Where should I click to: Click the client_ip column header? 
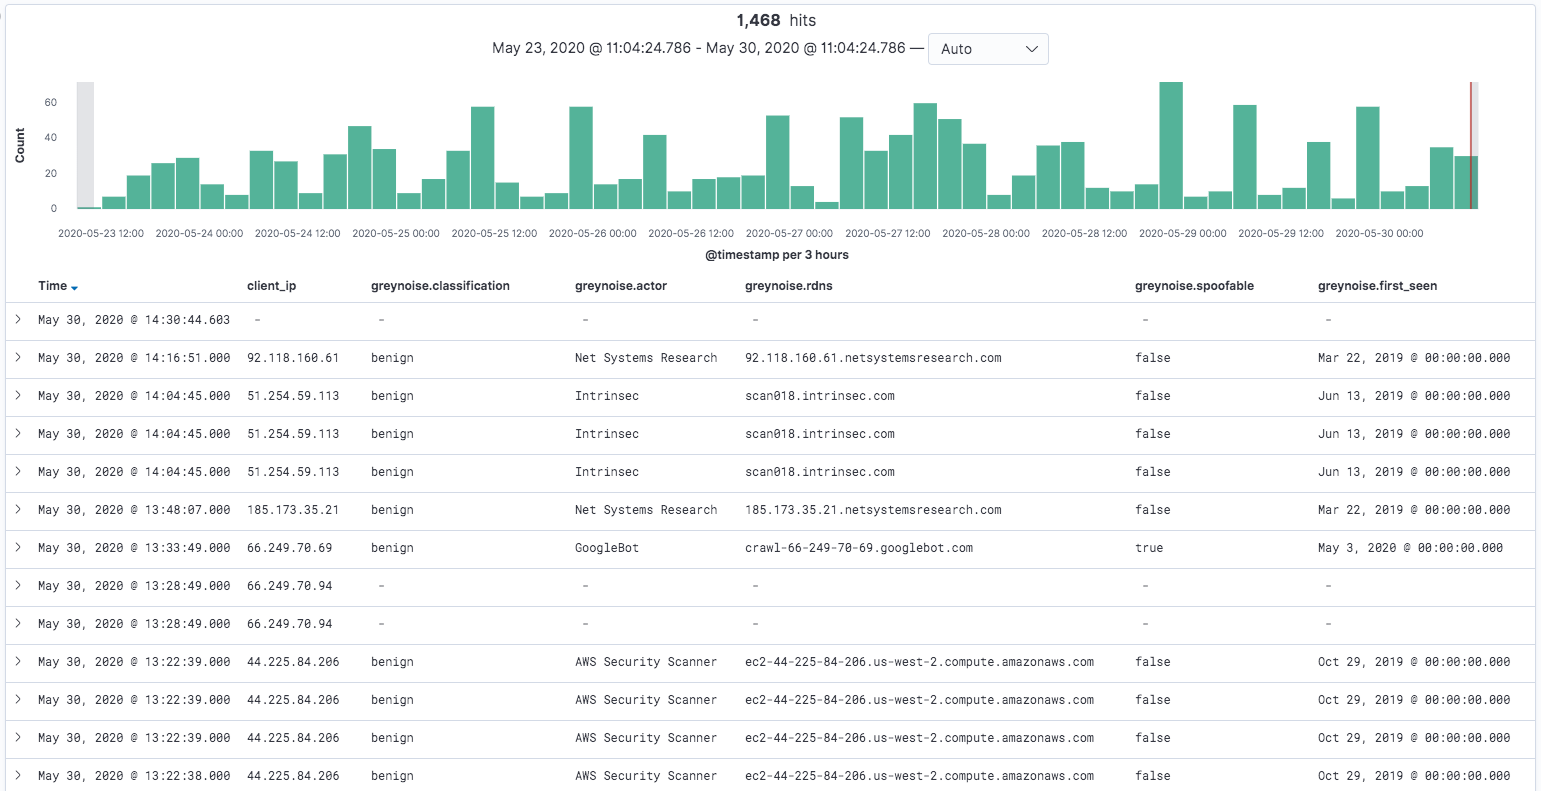coord(271,286)
